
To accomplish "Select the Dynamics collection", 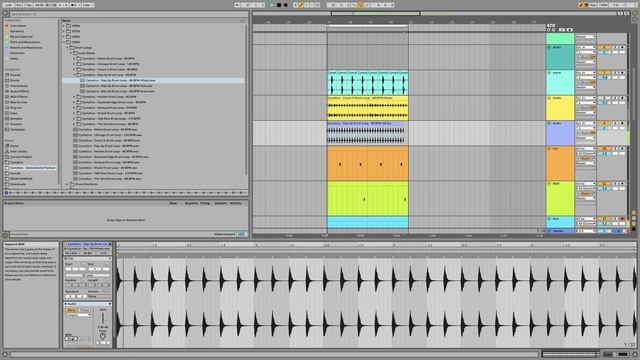I will point(17,31).
